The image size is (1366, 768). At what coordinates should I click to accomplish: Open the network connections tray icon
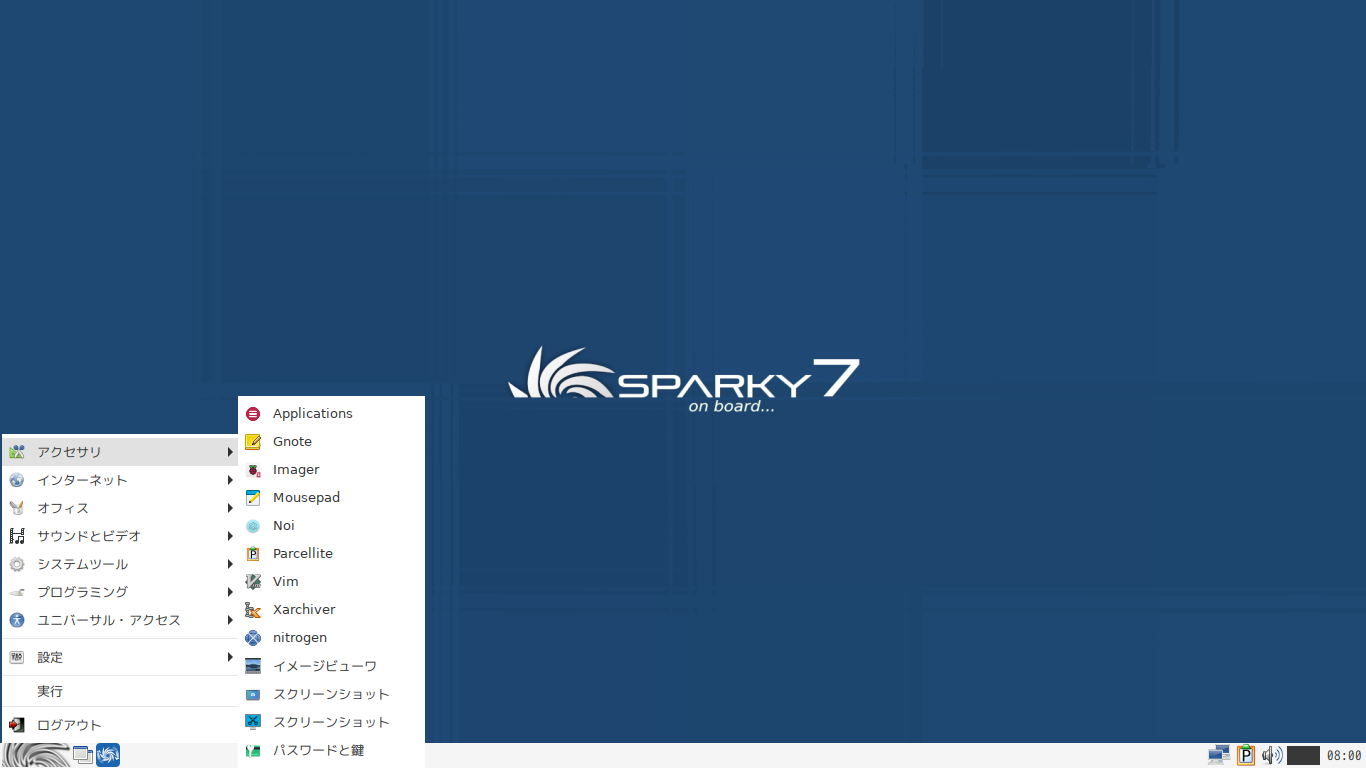tap(1219, 755)
